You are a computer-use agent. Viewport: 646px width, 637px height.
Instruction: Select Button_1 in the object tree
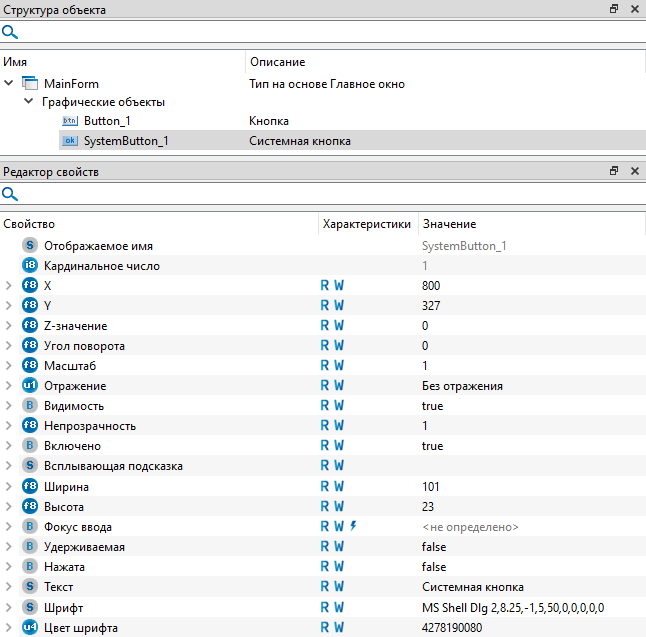pyautogui.click(x=107, y=121)
